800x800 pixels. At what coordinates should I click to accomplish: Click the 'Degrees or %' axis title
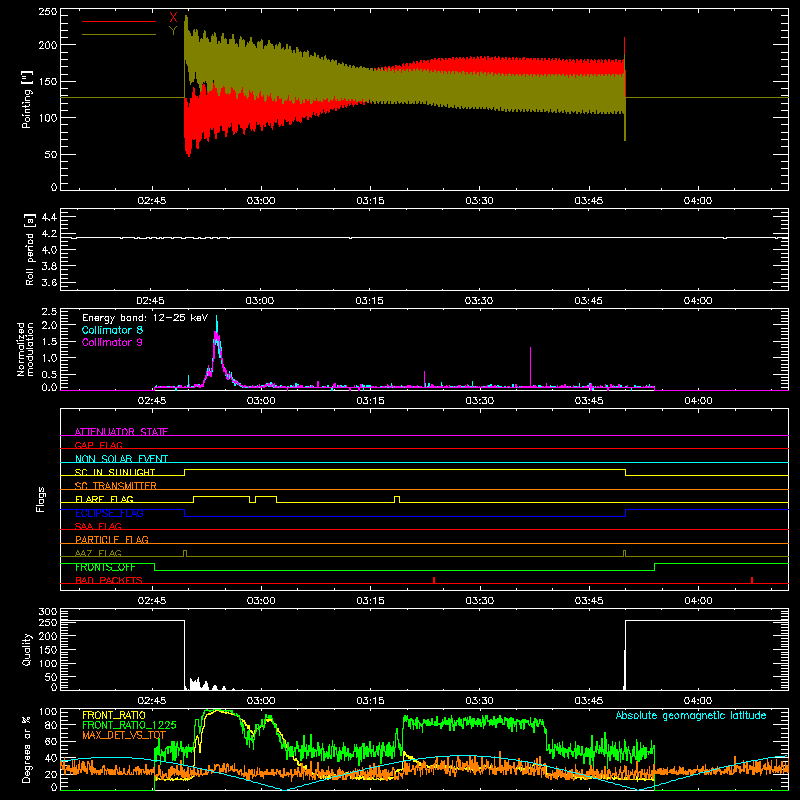click(27, 749)
